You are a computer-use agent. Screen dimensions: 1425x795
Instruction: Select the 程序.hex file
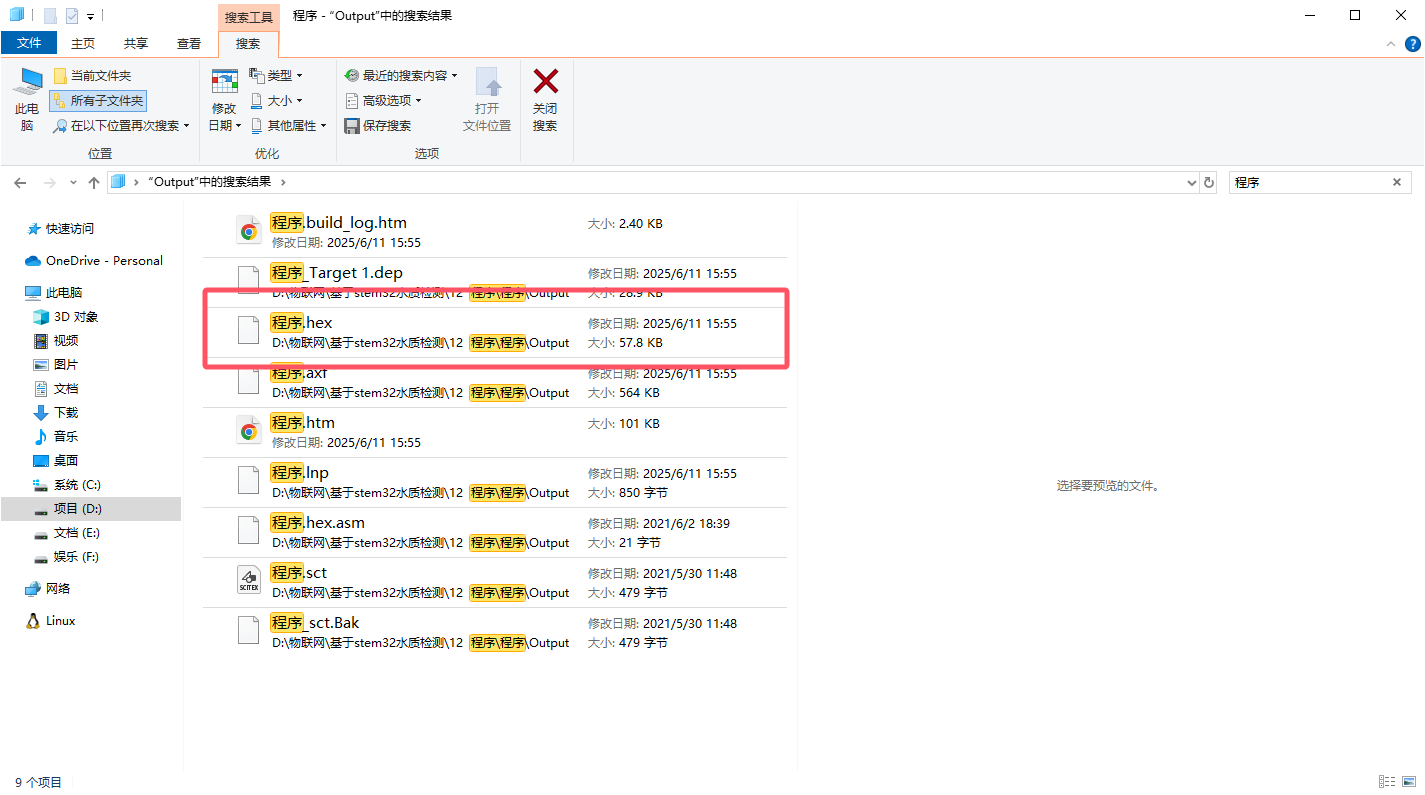pyautogui.click(x=495, y=332)
